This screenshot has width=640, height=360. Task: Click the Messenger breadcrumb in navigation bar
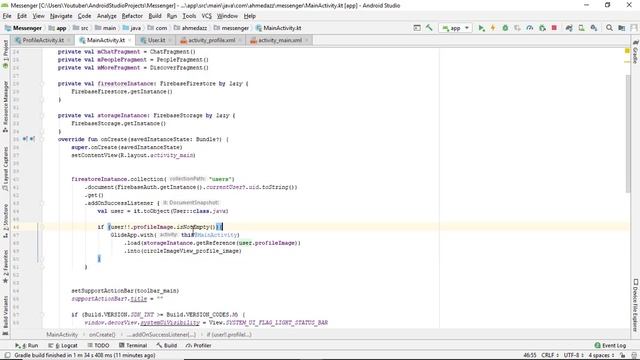coord(23,28)
